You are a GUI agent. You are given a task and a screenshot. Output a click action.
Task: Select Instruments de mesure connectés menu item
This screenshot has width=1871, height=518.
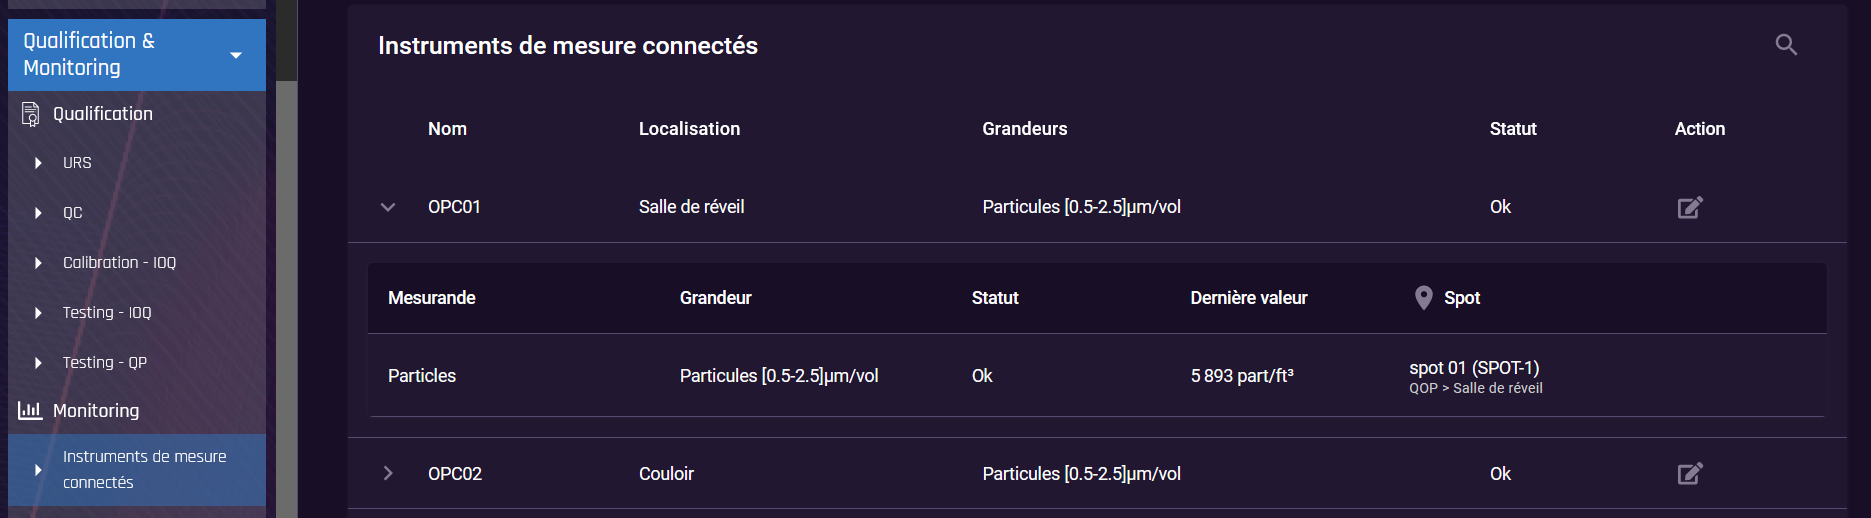[137, 469]
